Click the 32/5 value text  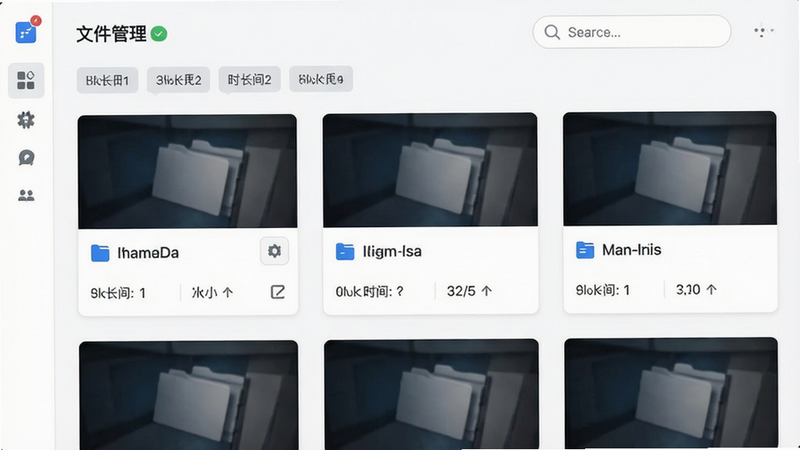[461, 291]
